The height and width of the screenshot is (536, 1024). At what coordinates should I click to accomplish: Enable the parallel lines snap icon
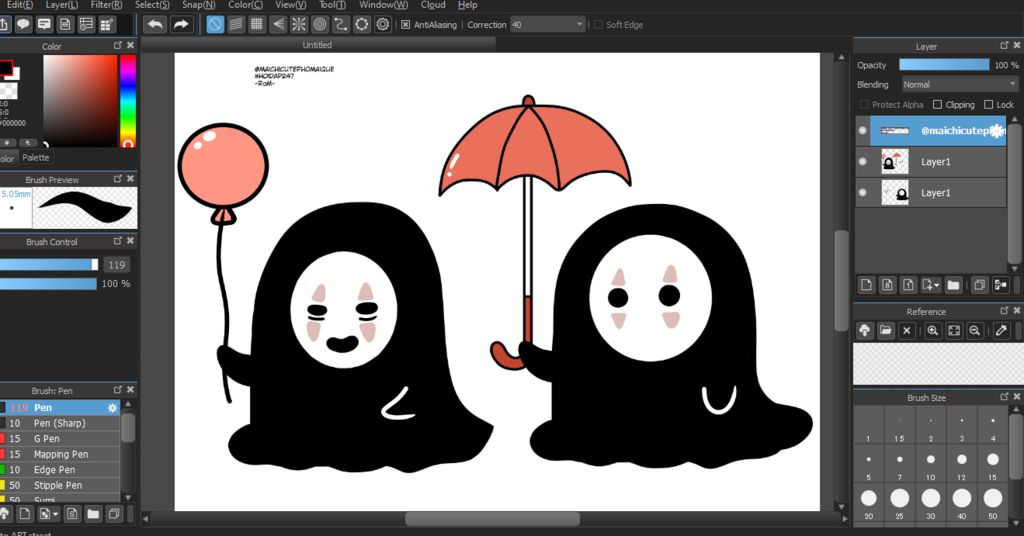236,25
